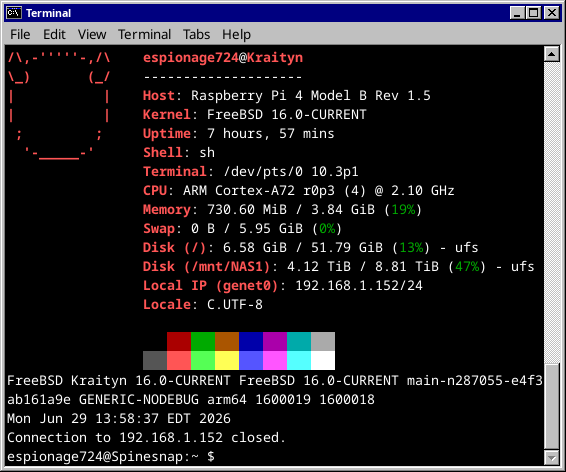Maximize the Terminal window
566x472 pixels.
[534, 13]
